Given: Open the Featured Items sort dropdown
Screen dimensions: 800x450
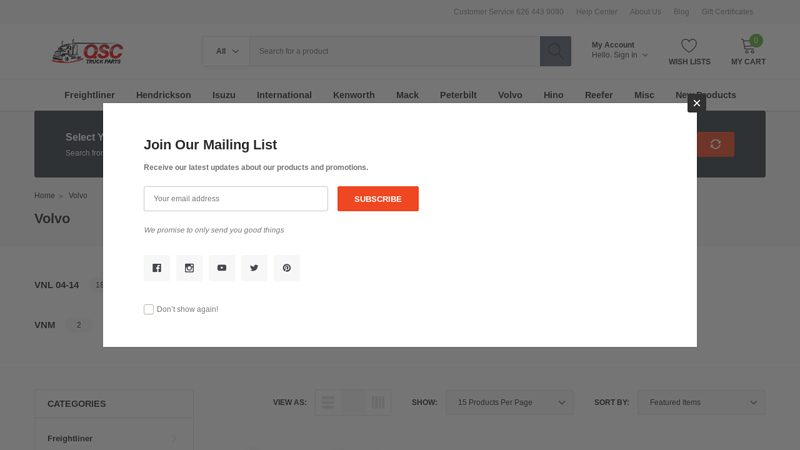Looking at the screenshot, I should tap(701, 403).
